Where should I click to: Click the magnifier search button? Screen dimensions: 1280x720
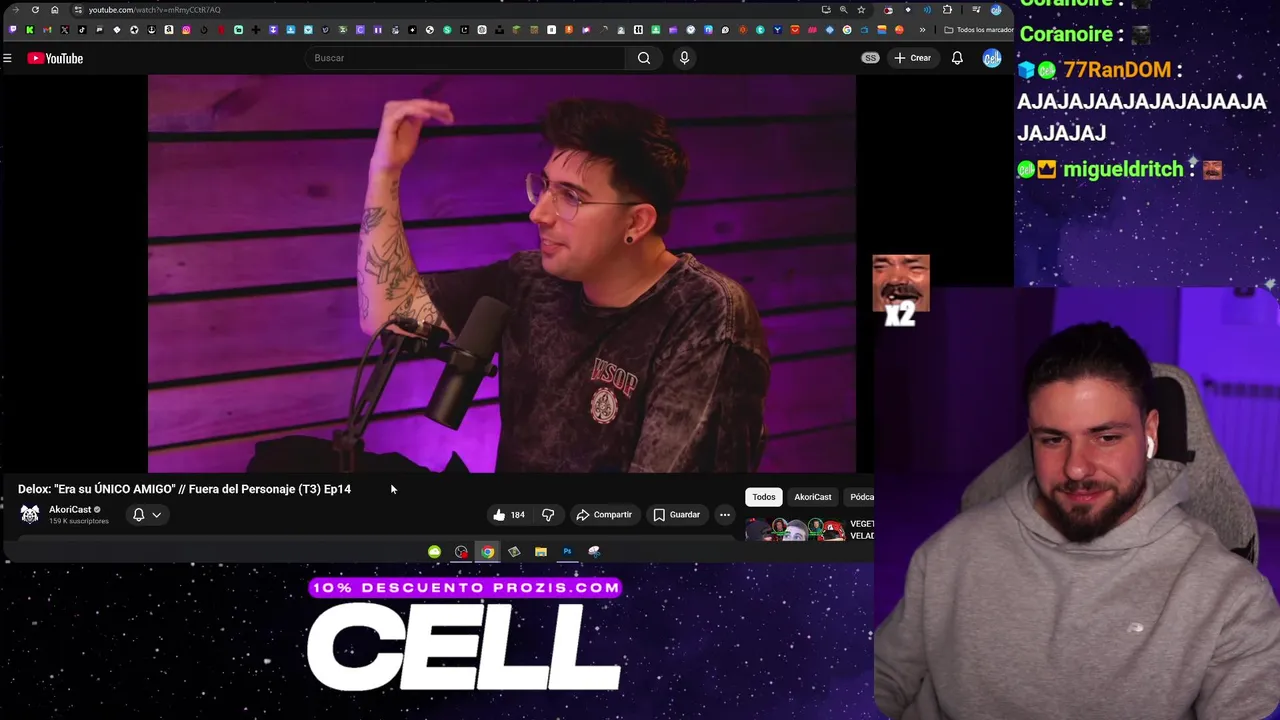(x=644, y=58)
